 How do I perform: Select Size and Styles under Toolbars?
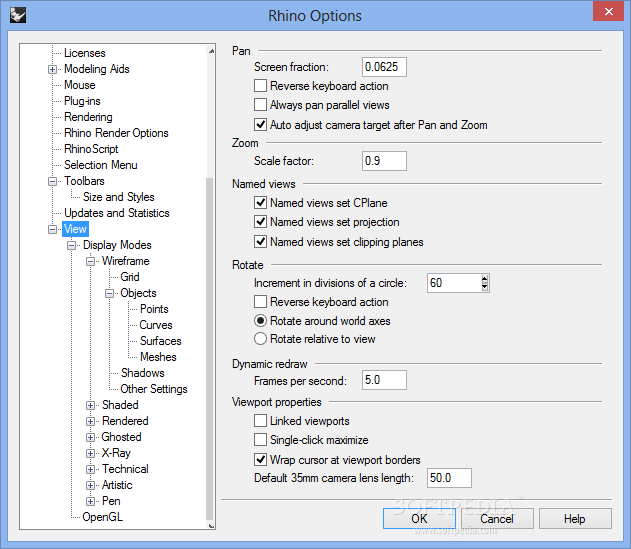[119, 197]
